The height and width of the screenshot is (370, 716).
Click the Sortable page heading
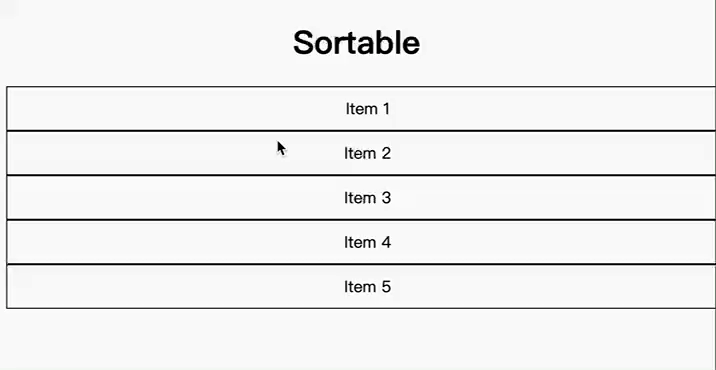(356, 43)
